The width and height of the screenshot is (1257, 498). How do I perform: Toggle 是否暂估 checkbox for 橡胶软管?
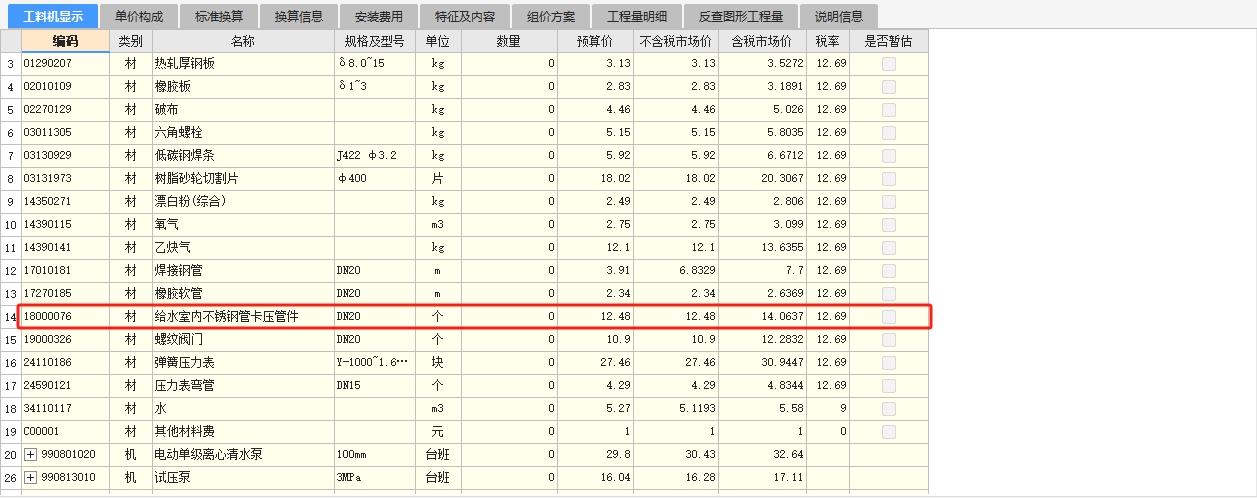click(888, 293)
